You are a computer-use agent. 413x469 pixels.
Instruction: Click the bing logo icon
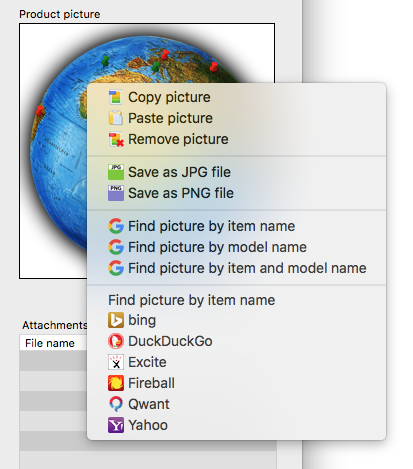point(116,320)
